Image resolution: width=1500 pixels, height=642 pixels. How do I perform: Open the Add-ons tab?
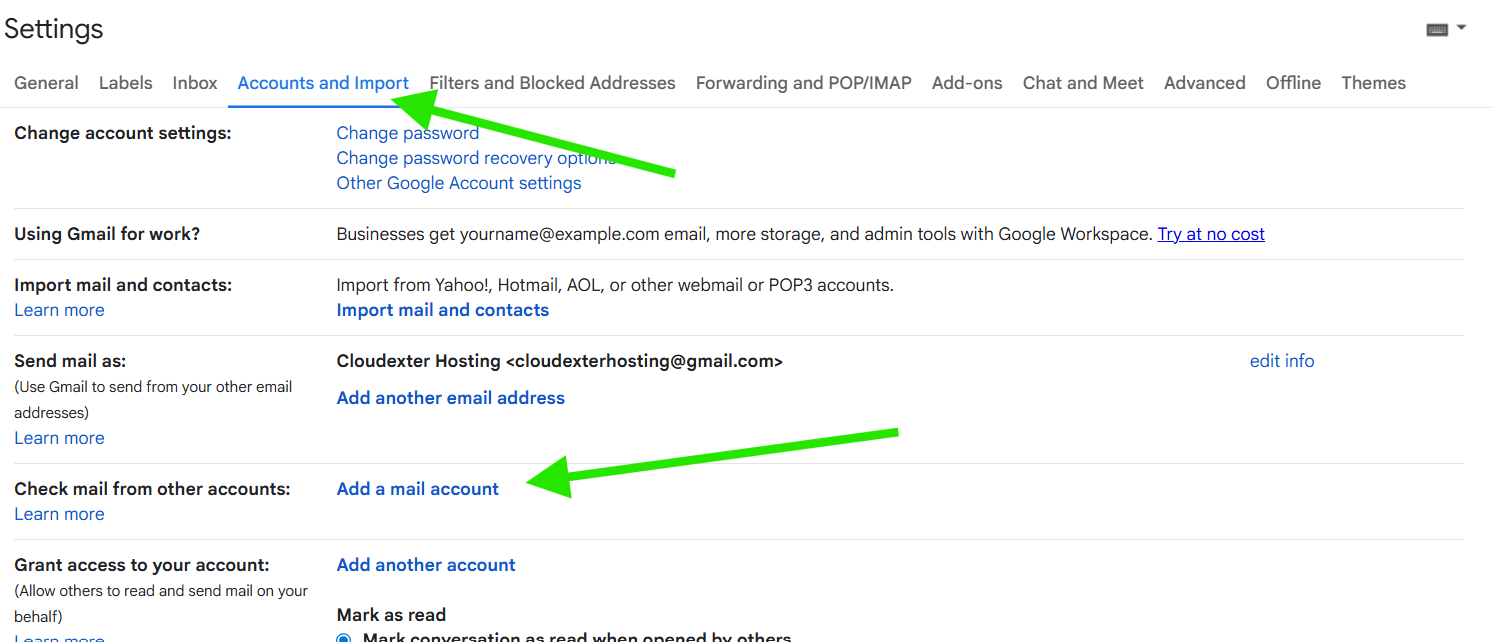(x=967, y=83)
